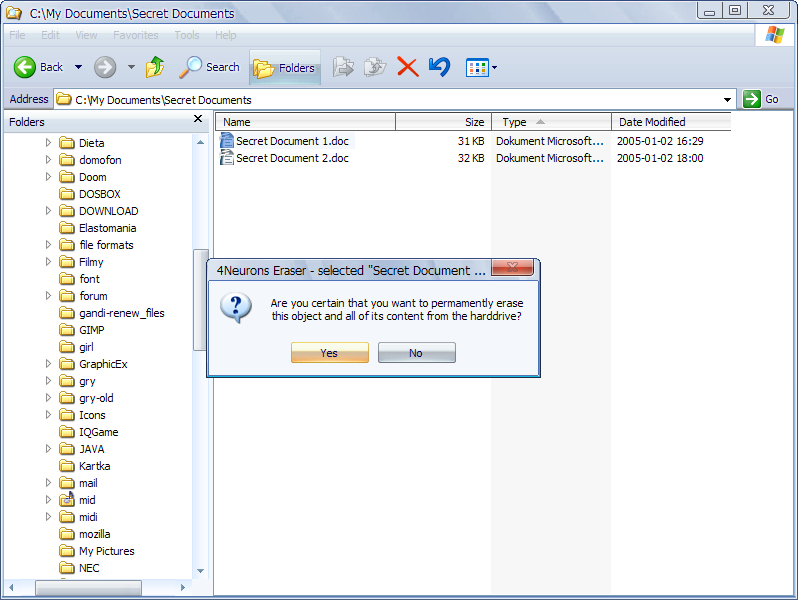Select Secret Document 2.doc file icon
798x600 pixels.
pos(226,158)
